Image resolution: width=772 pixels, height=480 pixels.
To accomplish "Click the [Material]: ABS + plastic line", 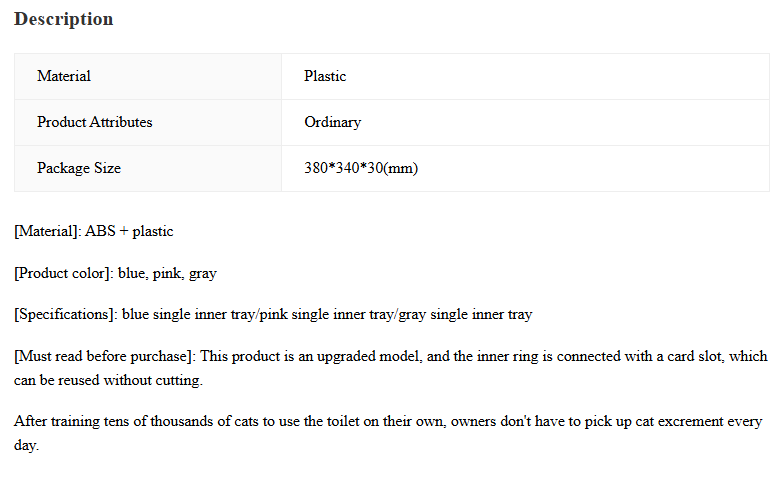I will tap(94, 231).
